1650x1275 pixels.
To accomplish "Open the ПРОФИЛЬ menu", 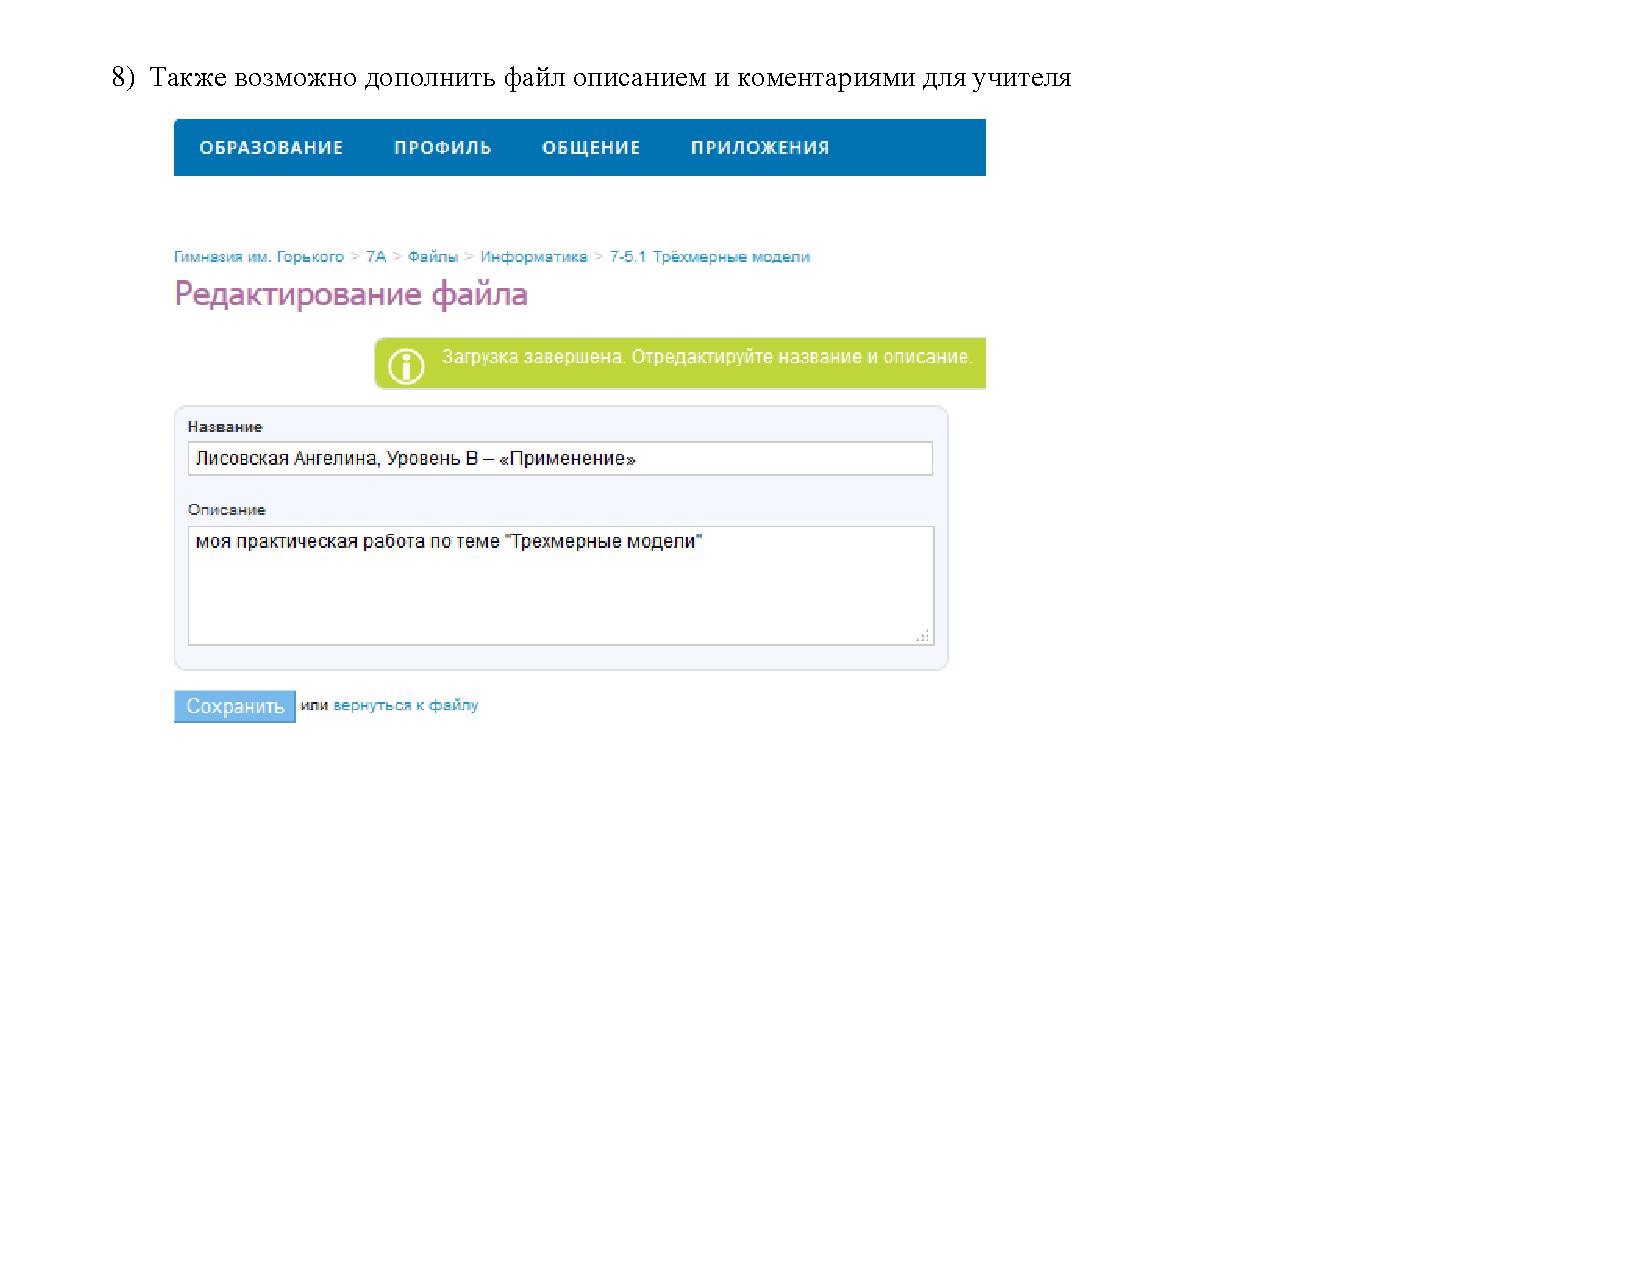I will (x=442, y=148).
